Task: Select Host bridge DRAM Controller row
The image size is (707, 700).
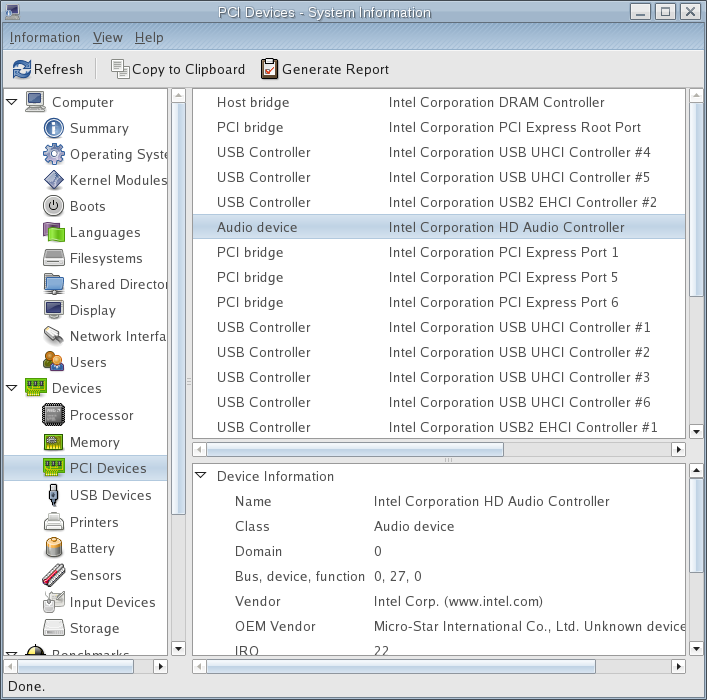Action: (439, 102)
